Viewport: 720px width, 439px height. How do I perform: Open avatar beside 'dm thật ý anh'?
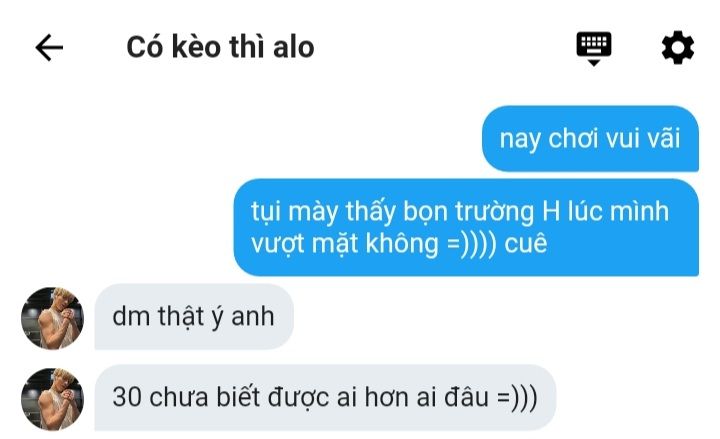point(52,318)
